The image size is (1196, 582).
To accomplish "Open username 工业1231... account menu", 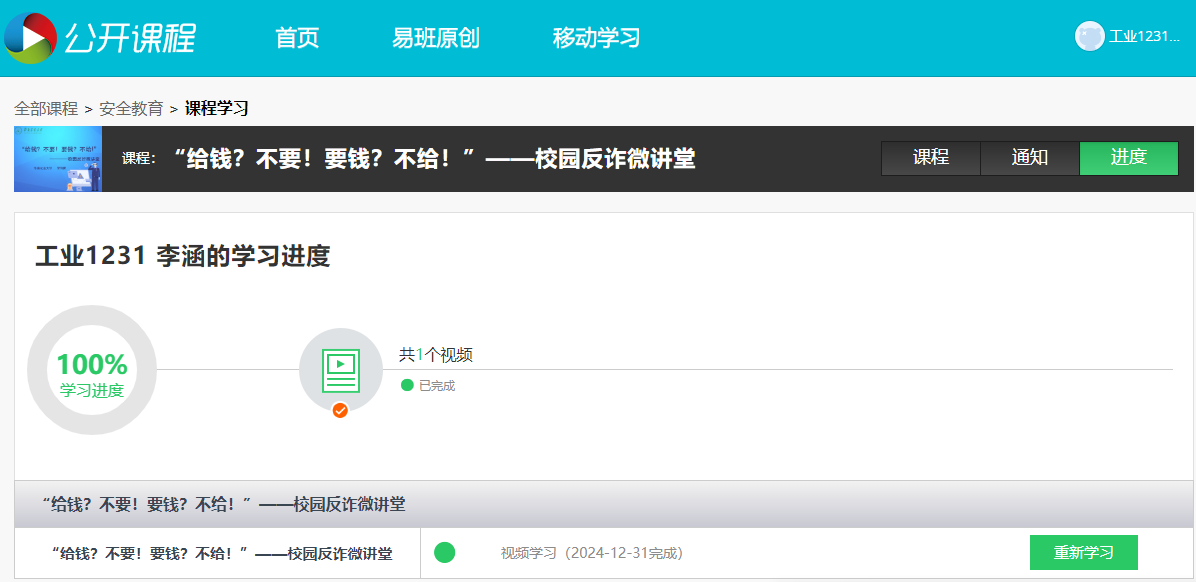I will point(1144,37).
